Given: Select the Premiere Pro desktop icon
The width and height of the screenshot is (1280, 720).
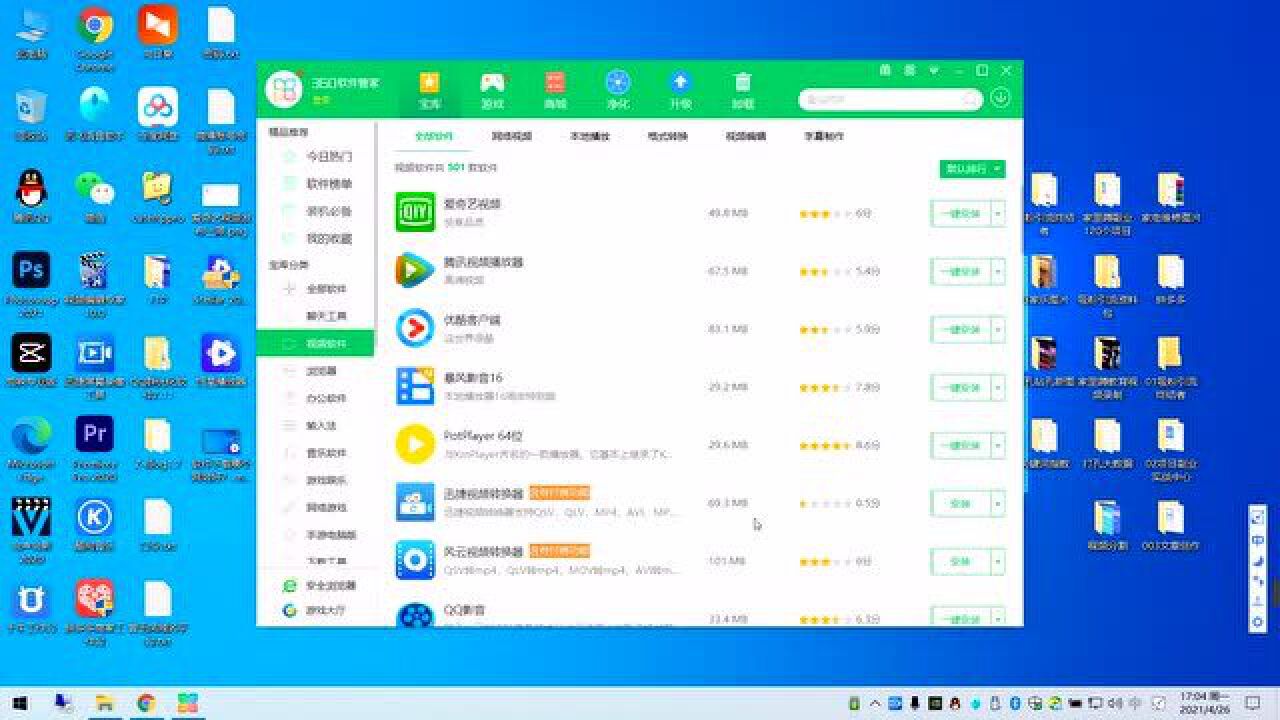Looking at the screenshot, I should (x=95, y=447).
